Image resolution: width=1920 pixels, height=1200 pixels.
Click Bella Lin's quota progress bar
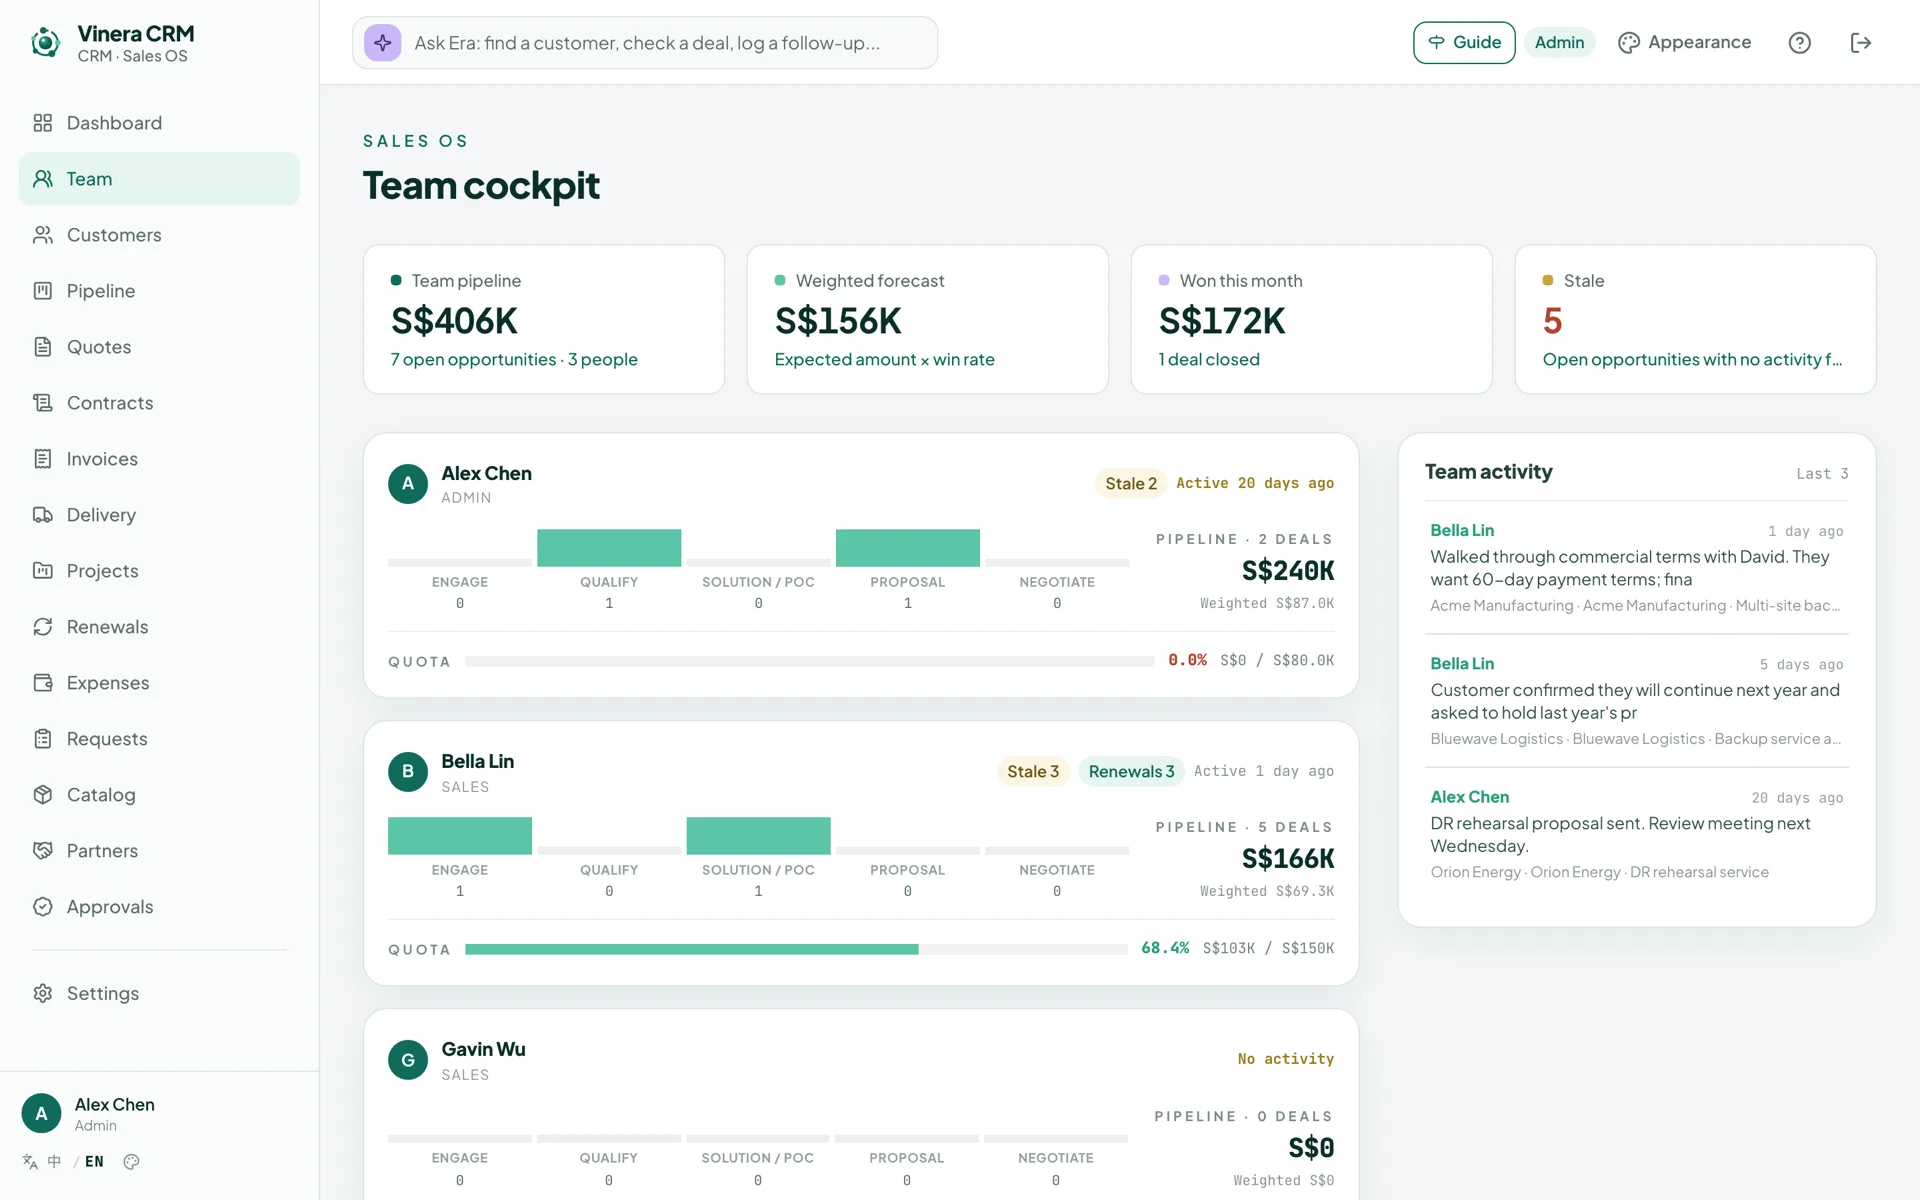[796, 949]
